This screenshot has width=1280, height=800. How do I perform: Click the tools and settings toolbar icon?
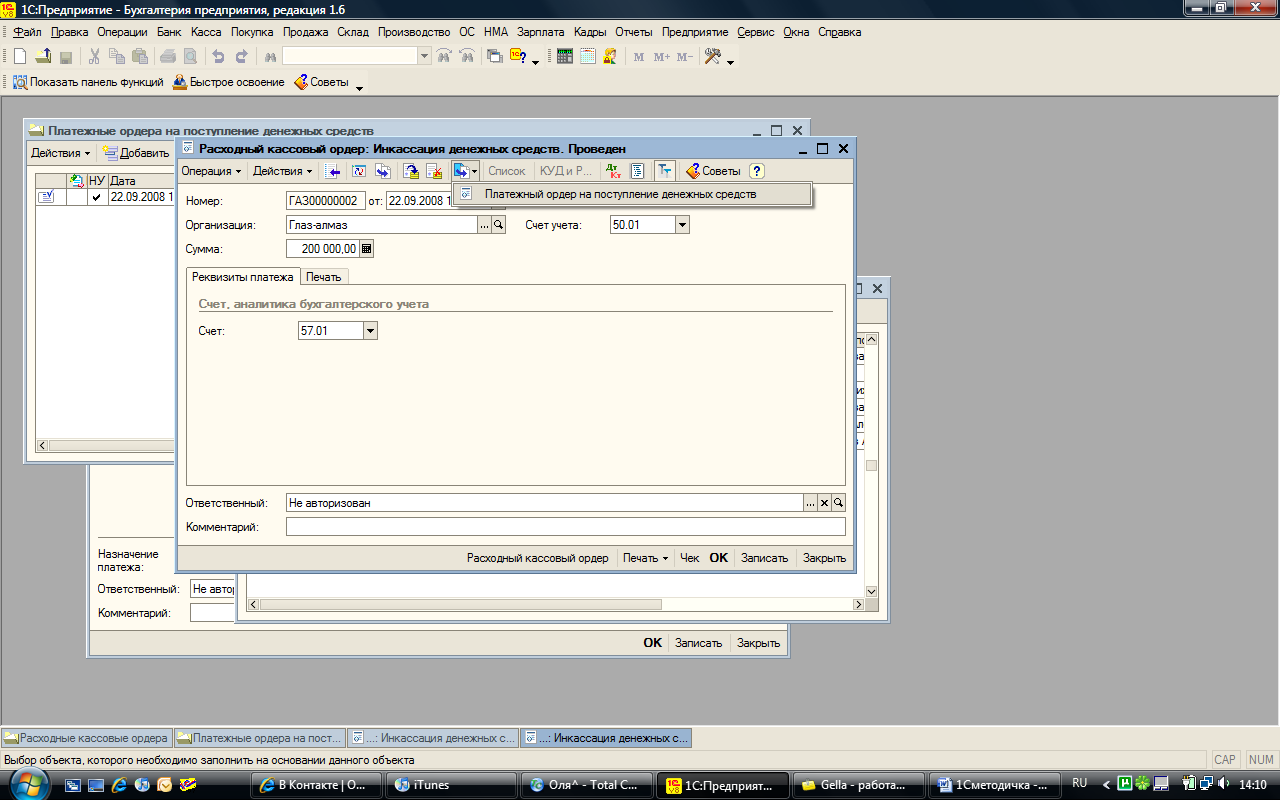[713, 57]
